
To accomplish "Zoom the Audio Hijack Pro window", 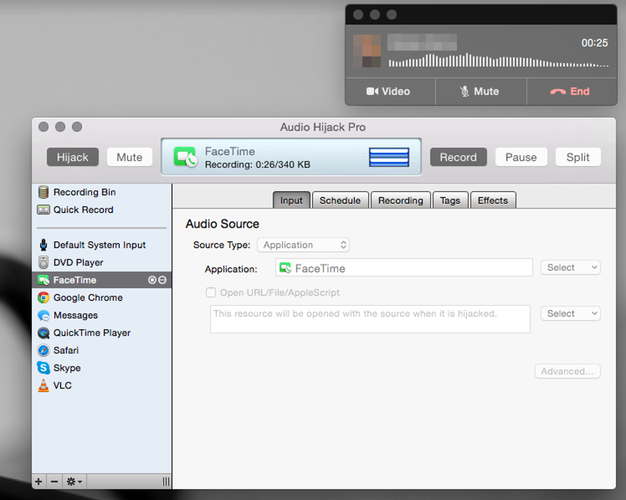I will coord(77,127).
